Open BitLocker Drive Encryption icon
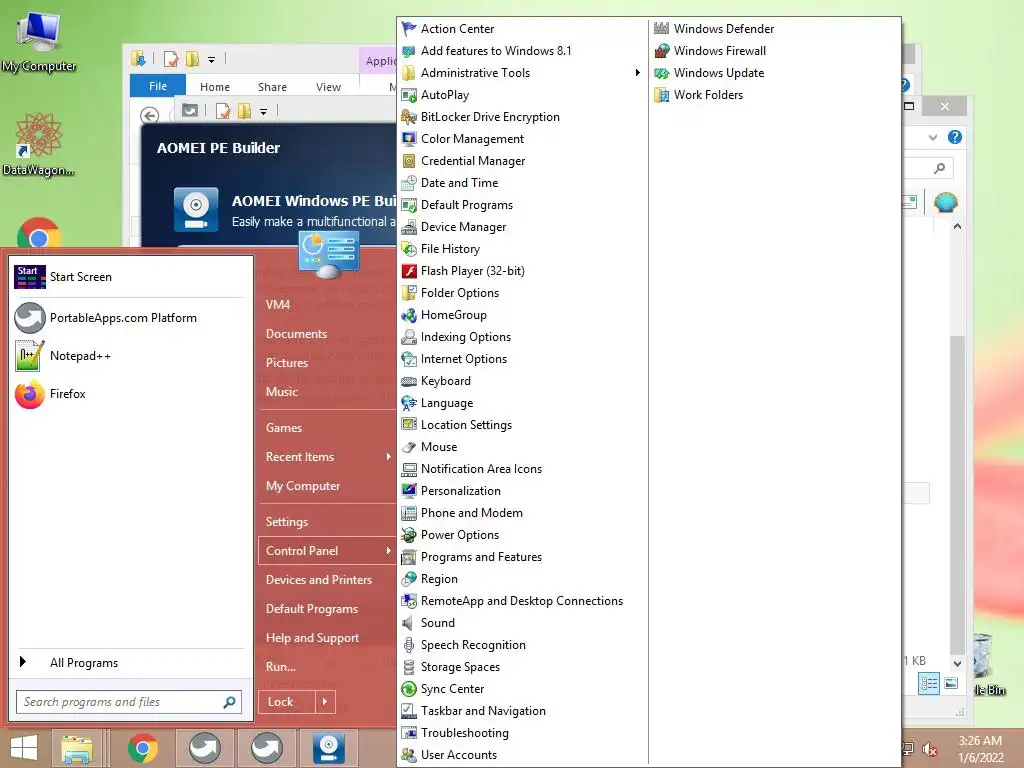The image size is (1024, 768). 409,117
